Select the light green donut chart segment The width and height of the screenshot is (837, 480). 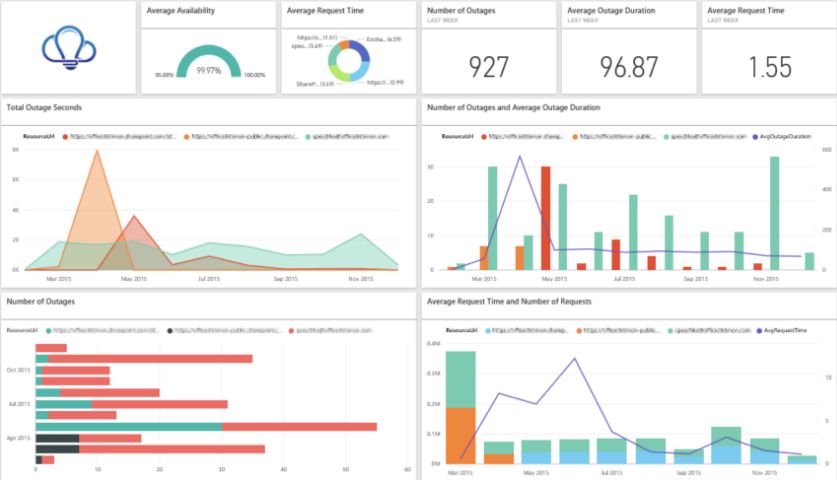coord(338,73)
